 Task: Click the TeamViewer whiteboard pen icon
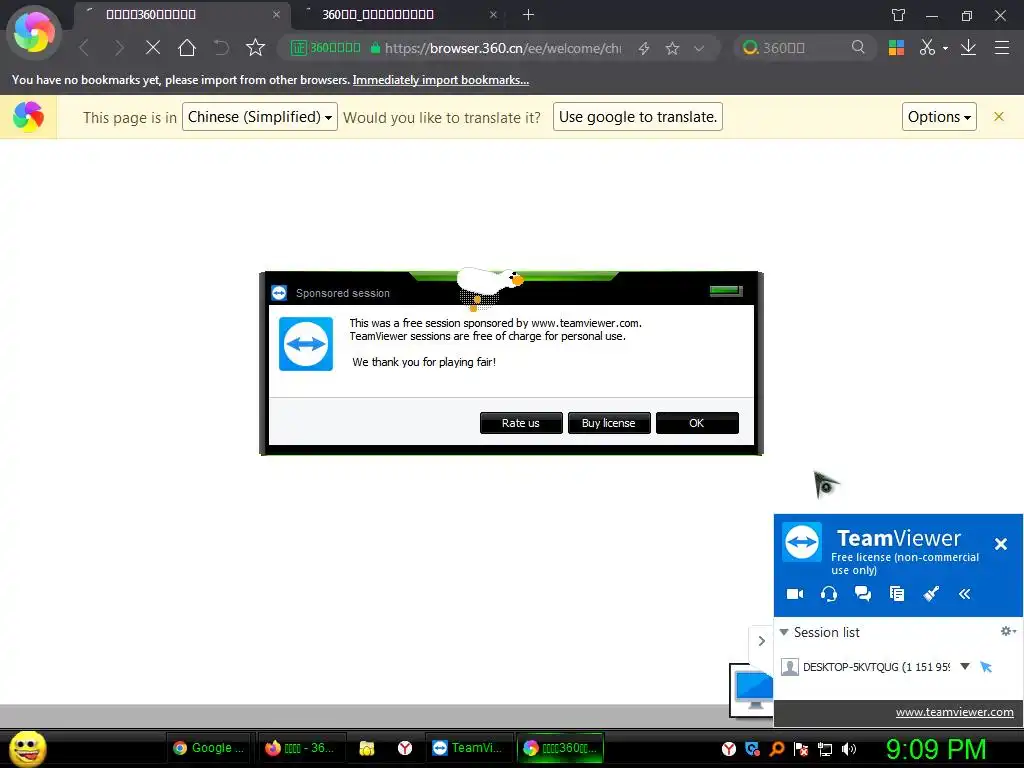[931, 594]
